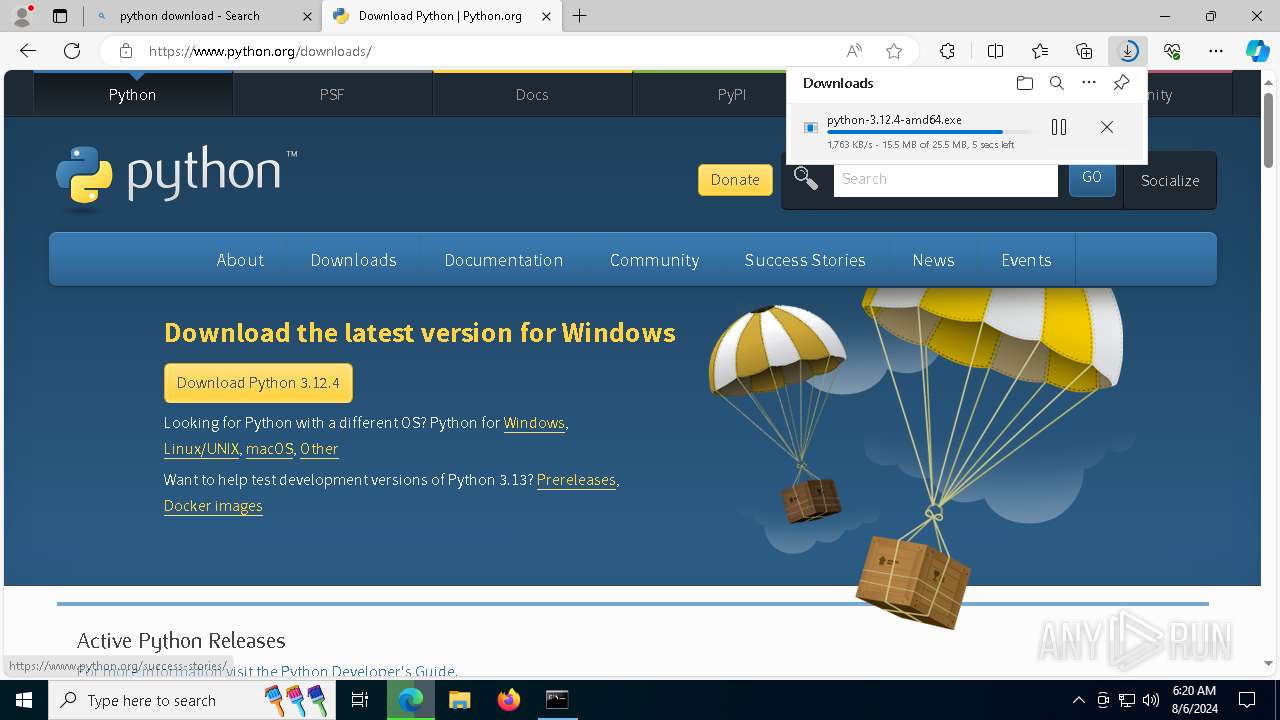Screen dimensions: 1280x720
Task: Open File Explorer from the taskbar
Action: click(x=459, y=700)
